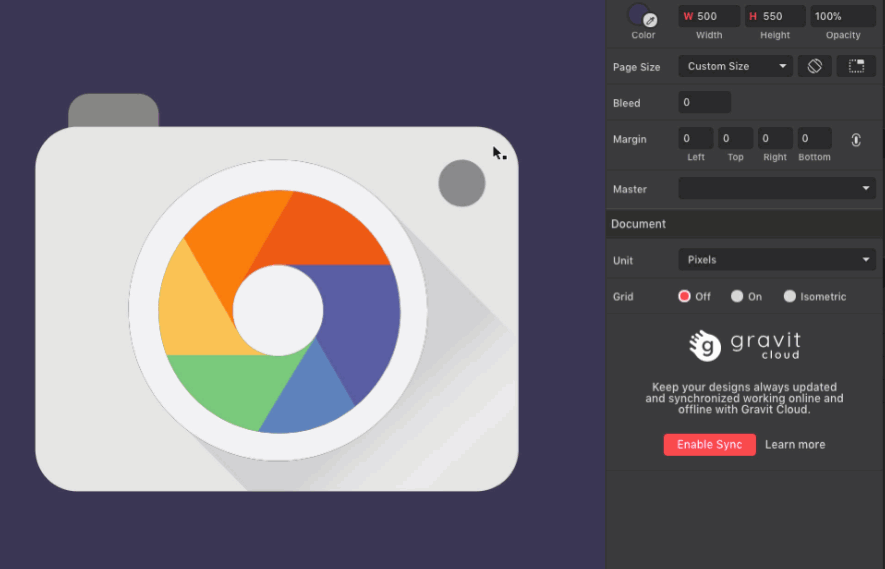This screenshot has height=569, width=885.
Task: Edit the Left margin field
Action: click(696, 138)
